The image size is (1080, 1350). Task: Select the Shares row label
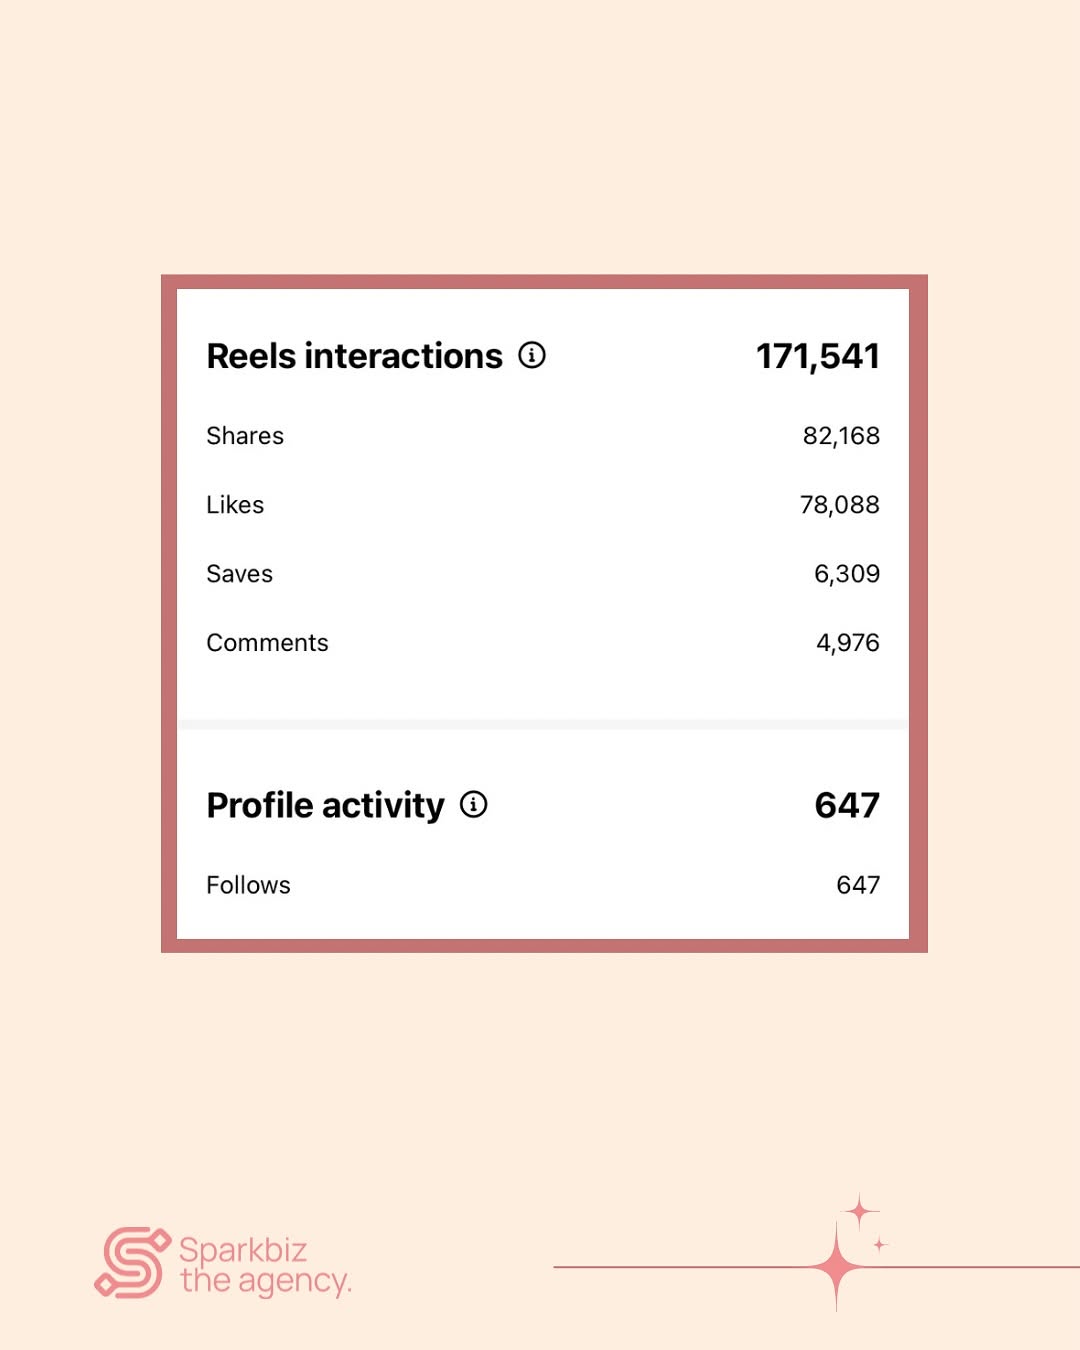tap(245, 436)
